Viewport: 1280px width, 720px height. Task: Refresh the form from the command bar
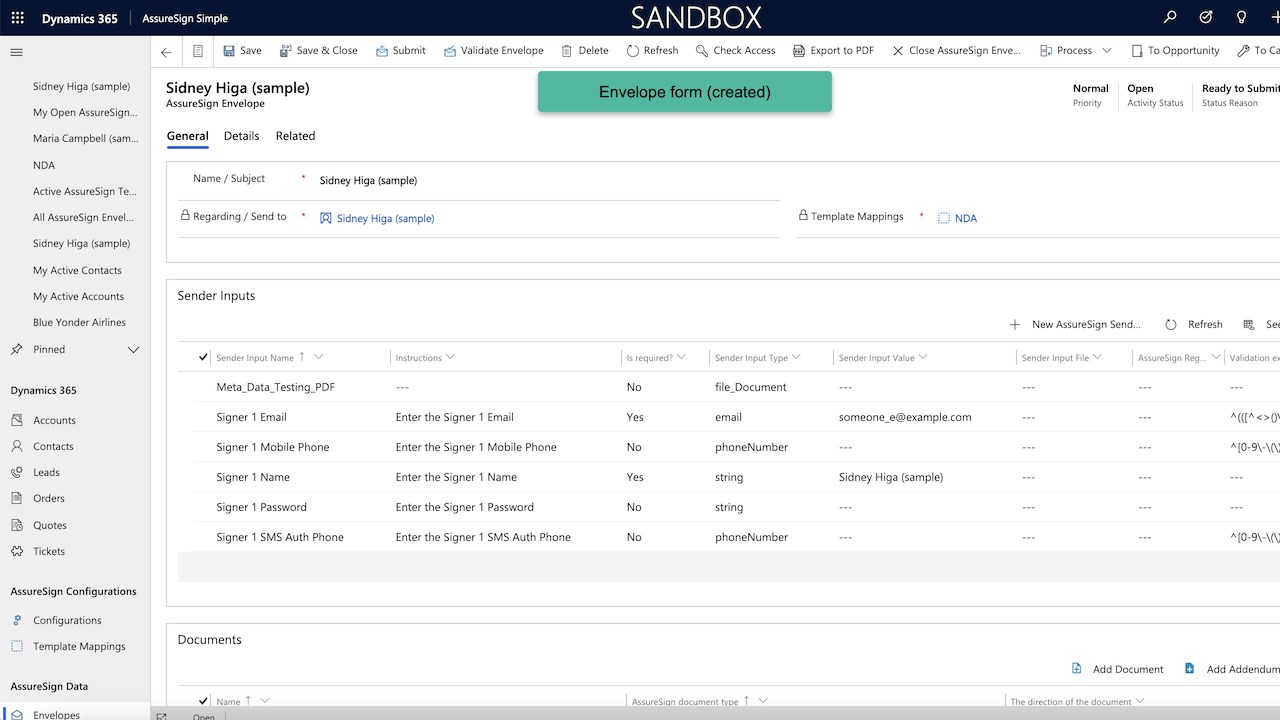click(x=653, y=51)
